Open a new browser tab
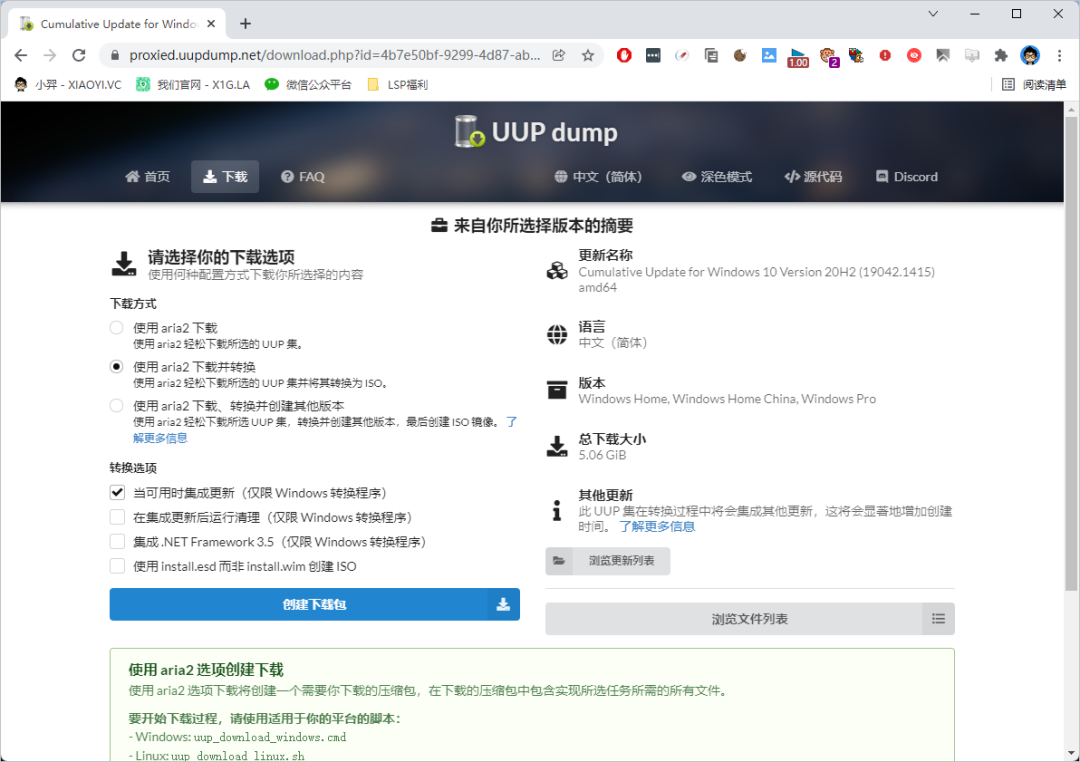This screenshot has height=762, width=1080. point(245,23)
